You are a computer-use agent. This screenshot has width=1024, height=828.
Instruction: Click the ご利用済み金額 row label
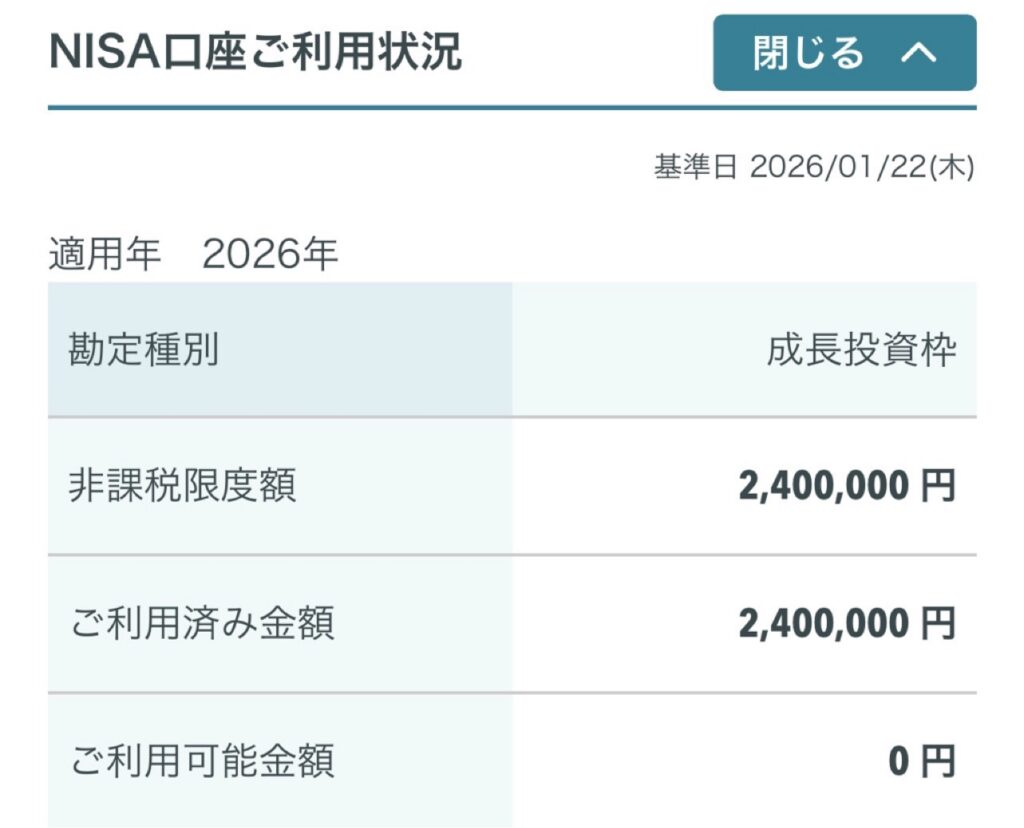pyautogui.click(x=201, y=623)
